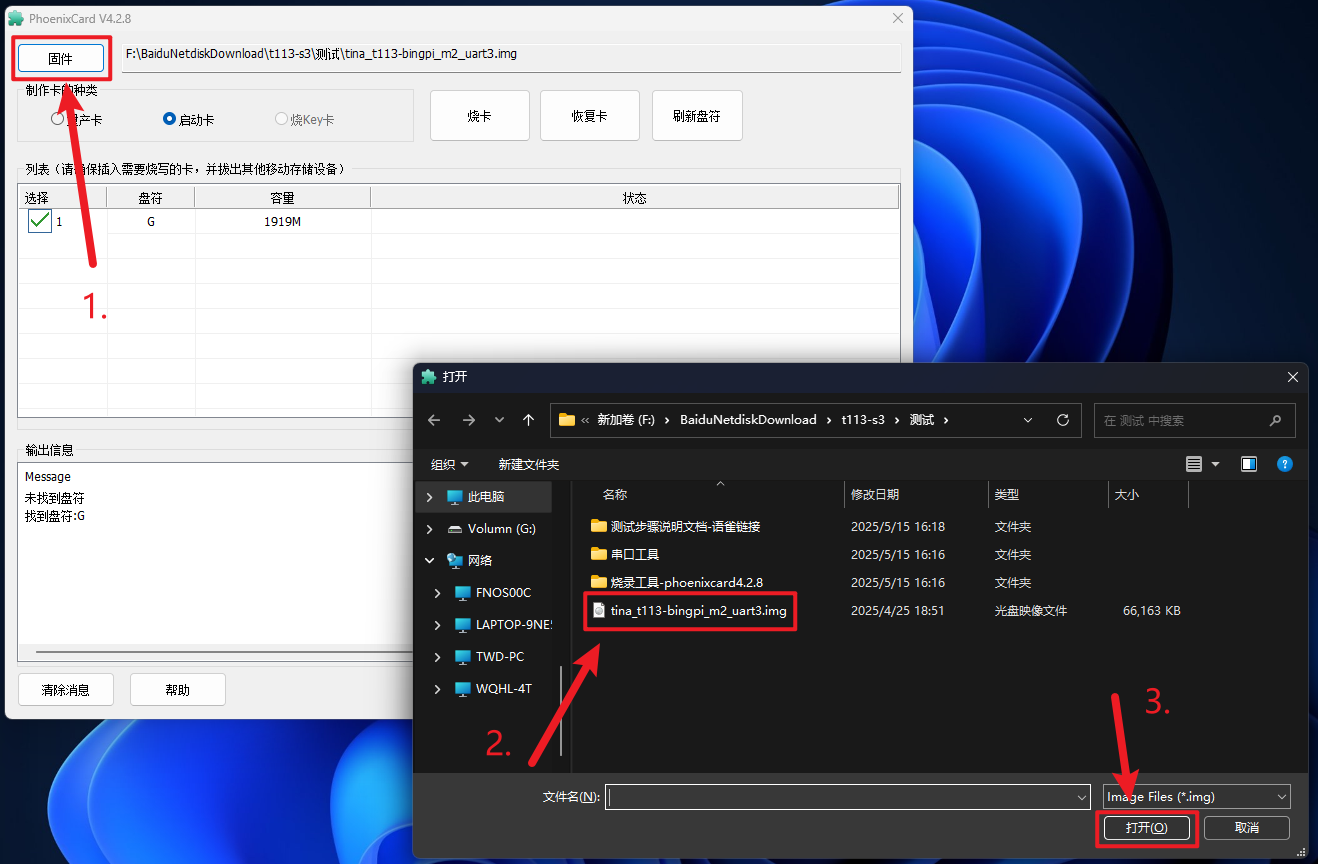Click the 打开(O) button
Image resolution: width=1318 pixels, height=864 pixels.
1146,828
